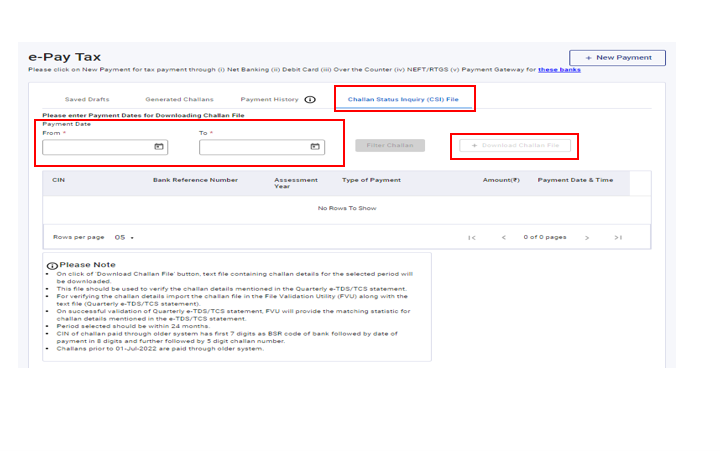Select Challan Status Inquiry (CSI) File tab

tap(403, 100)
